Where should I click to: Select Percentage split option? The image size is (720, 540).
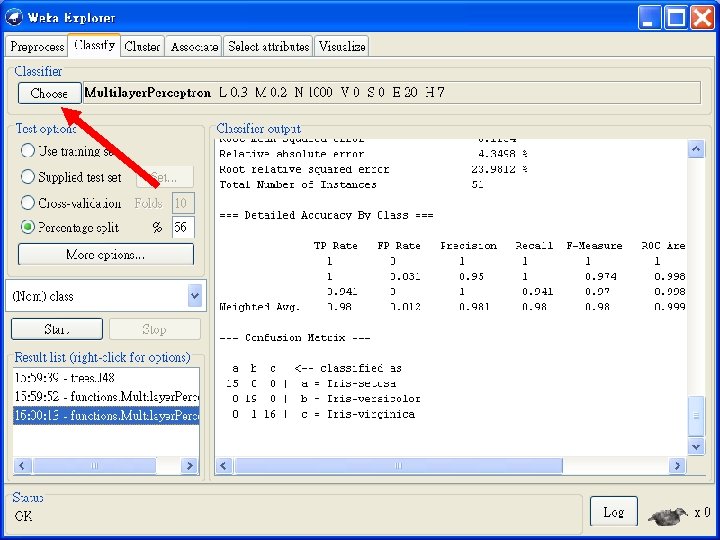coord(28,227)
